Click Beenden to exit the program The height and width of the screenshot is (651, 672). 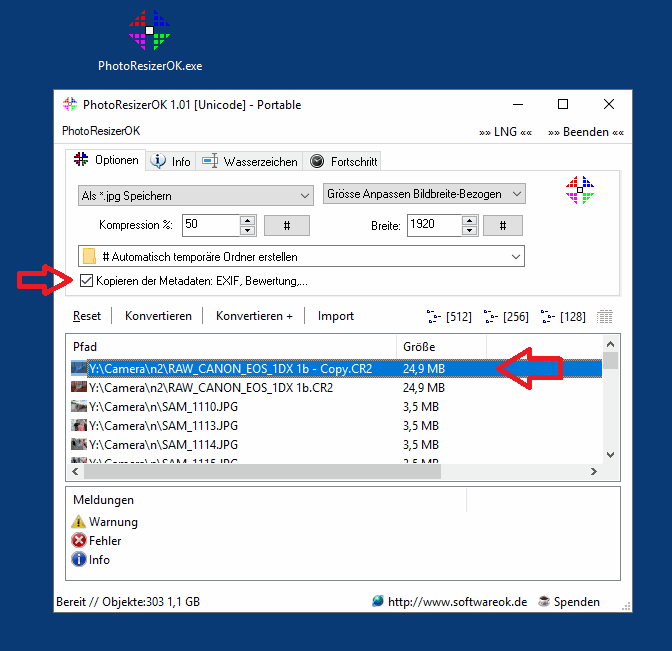click(x=585, y=132)
